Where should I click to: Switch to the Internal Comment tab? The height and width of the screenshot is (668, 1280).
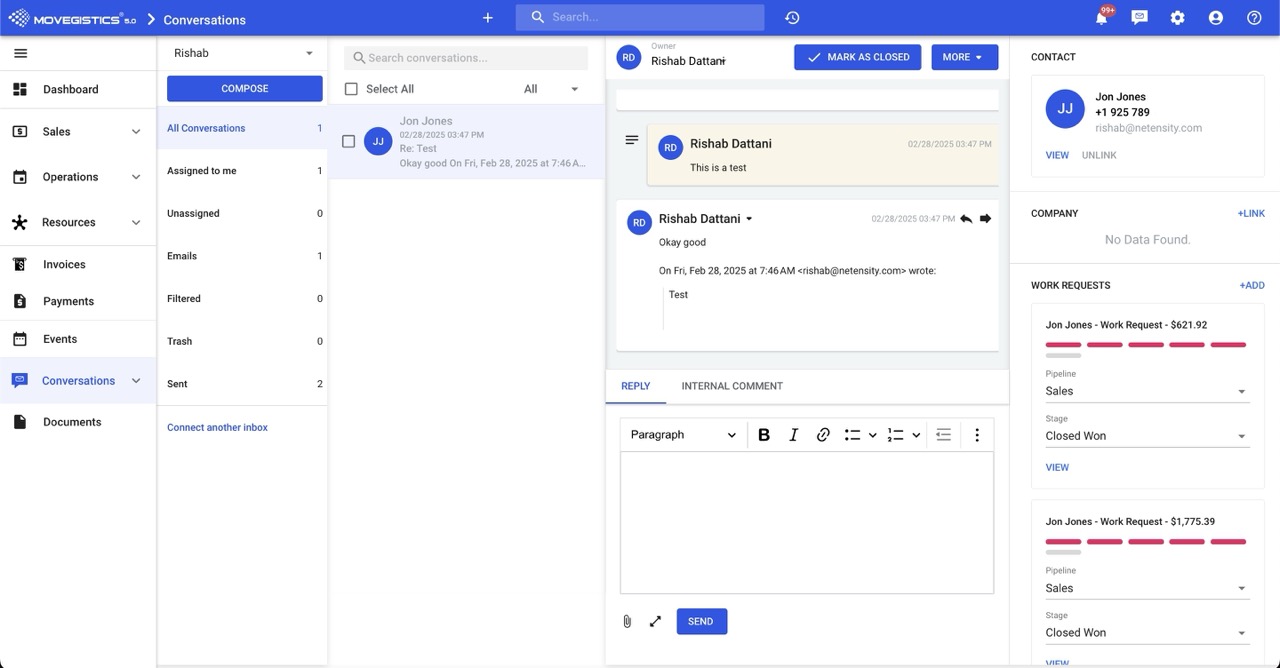pos(731,386)
